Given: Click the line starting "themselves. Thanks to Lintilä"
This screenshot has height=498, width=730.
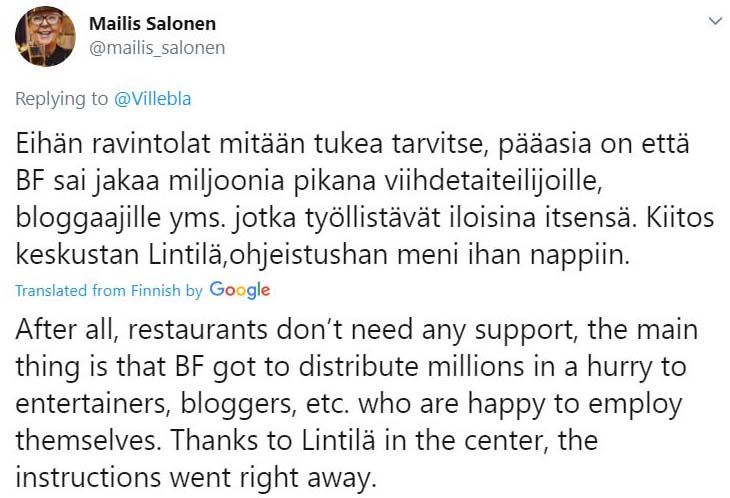Looking at the screenshot, I should pyautogui.click(x=307, y=440).
